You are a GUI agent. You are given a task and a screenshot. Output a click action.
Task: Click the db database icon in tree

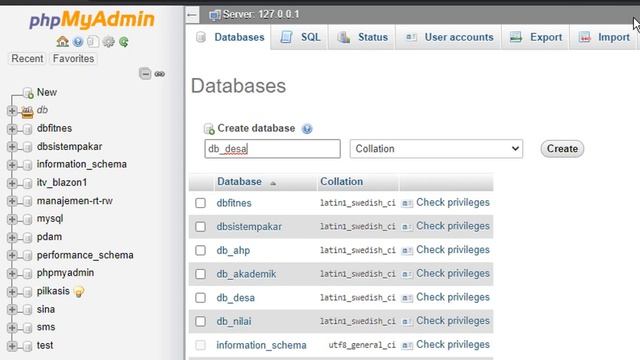pyautogui.click(x=27, y=111)
